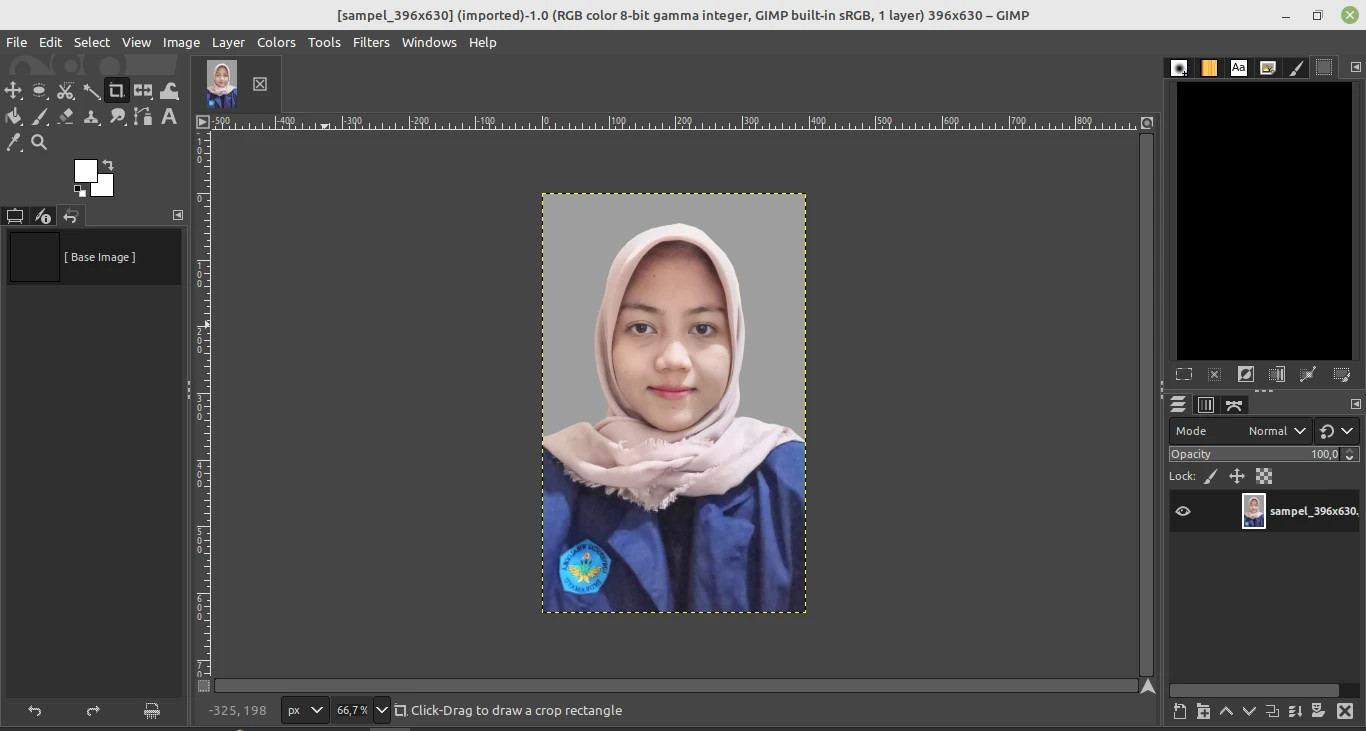This screenshot has height=731, width=1366.
Task: Toggle lock pixels for the layer
Action: [1210, 477]
